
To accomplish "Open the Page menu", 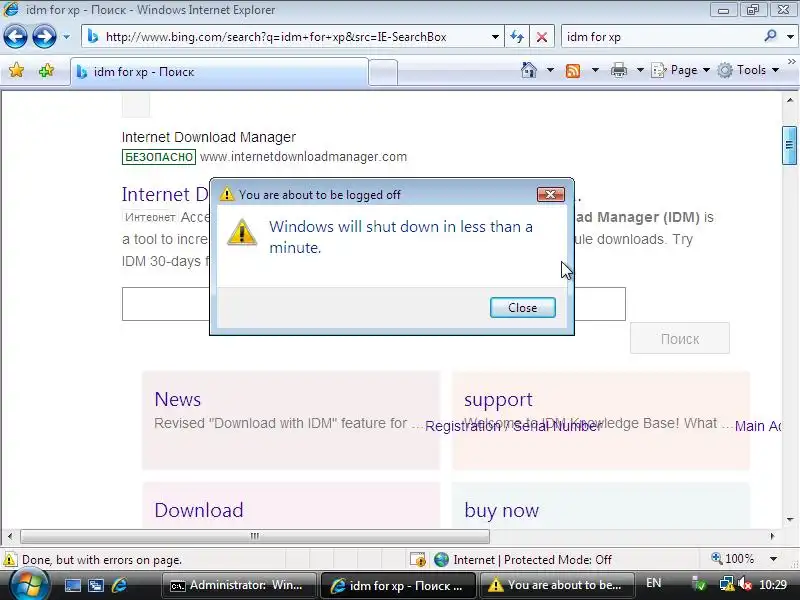I will coord(681,70).
